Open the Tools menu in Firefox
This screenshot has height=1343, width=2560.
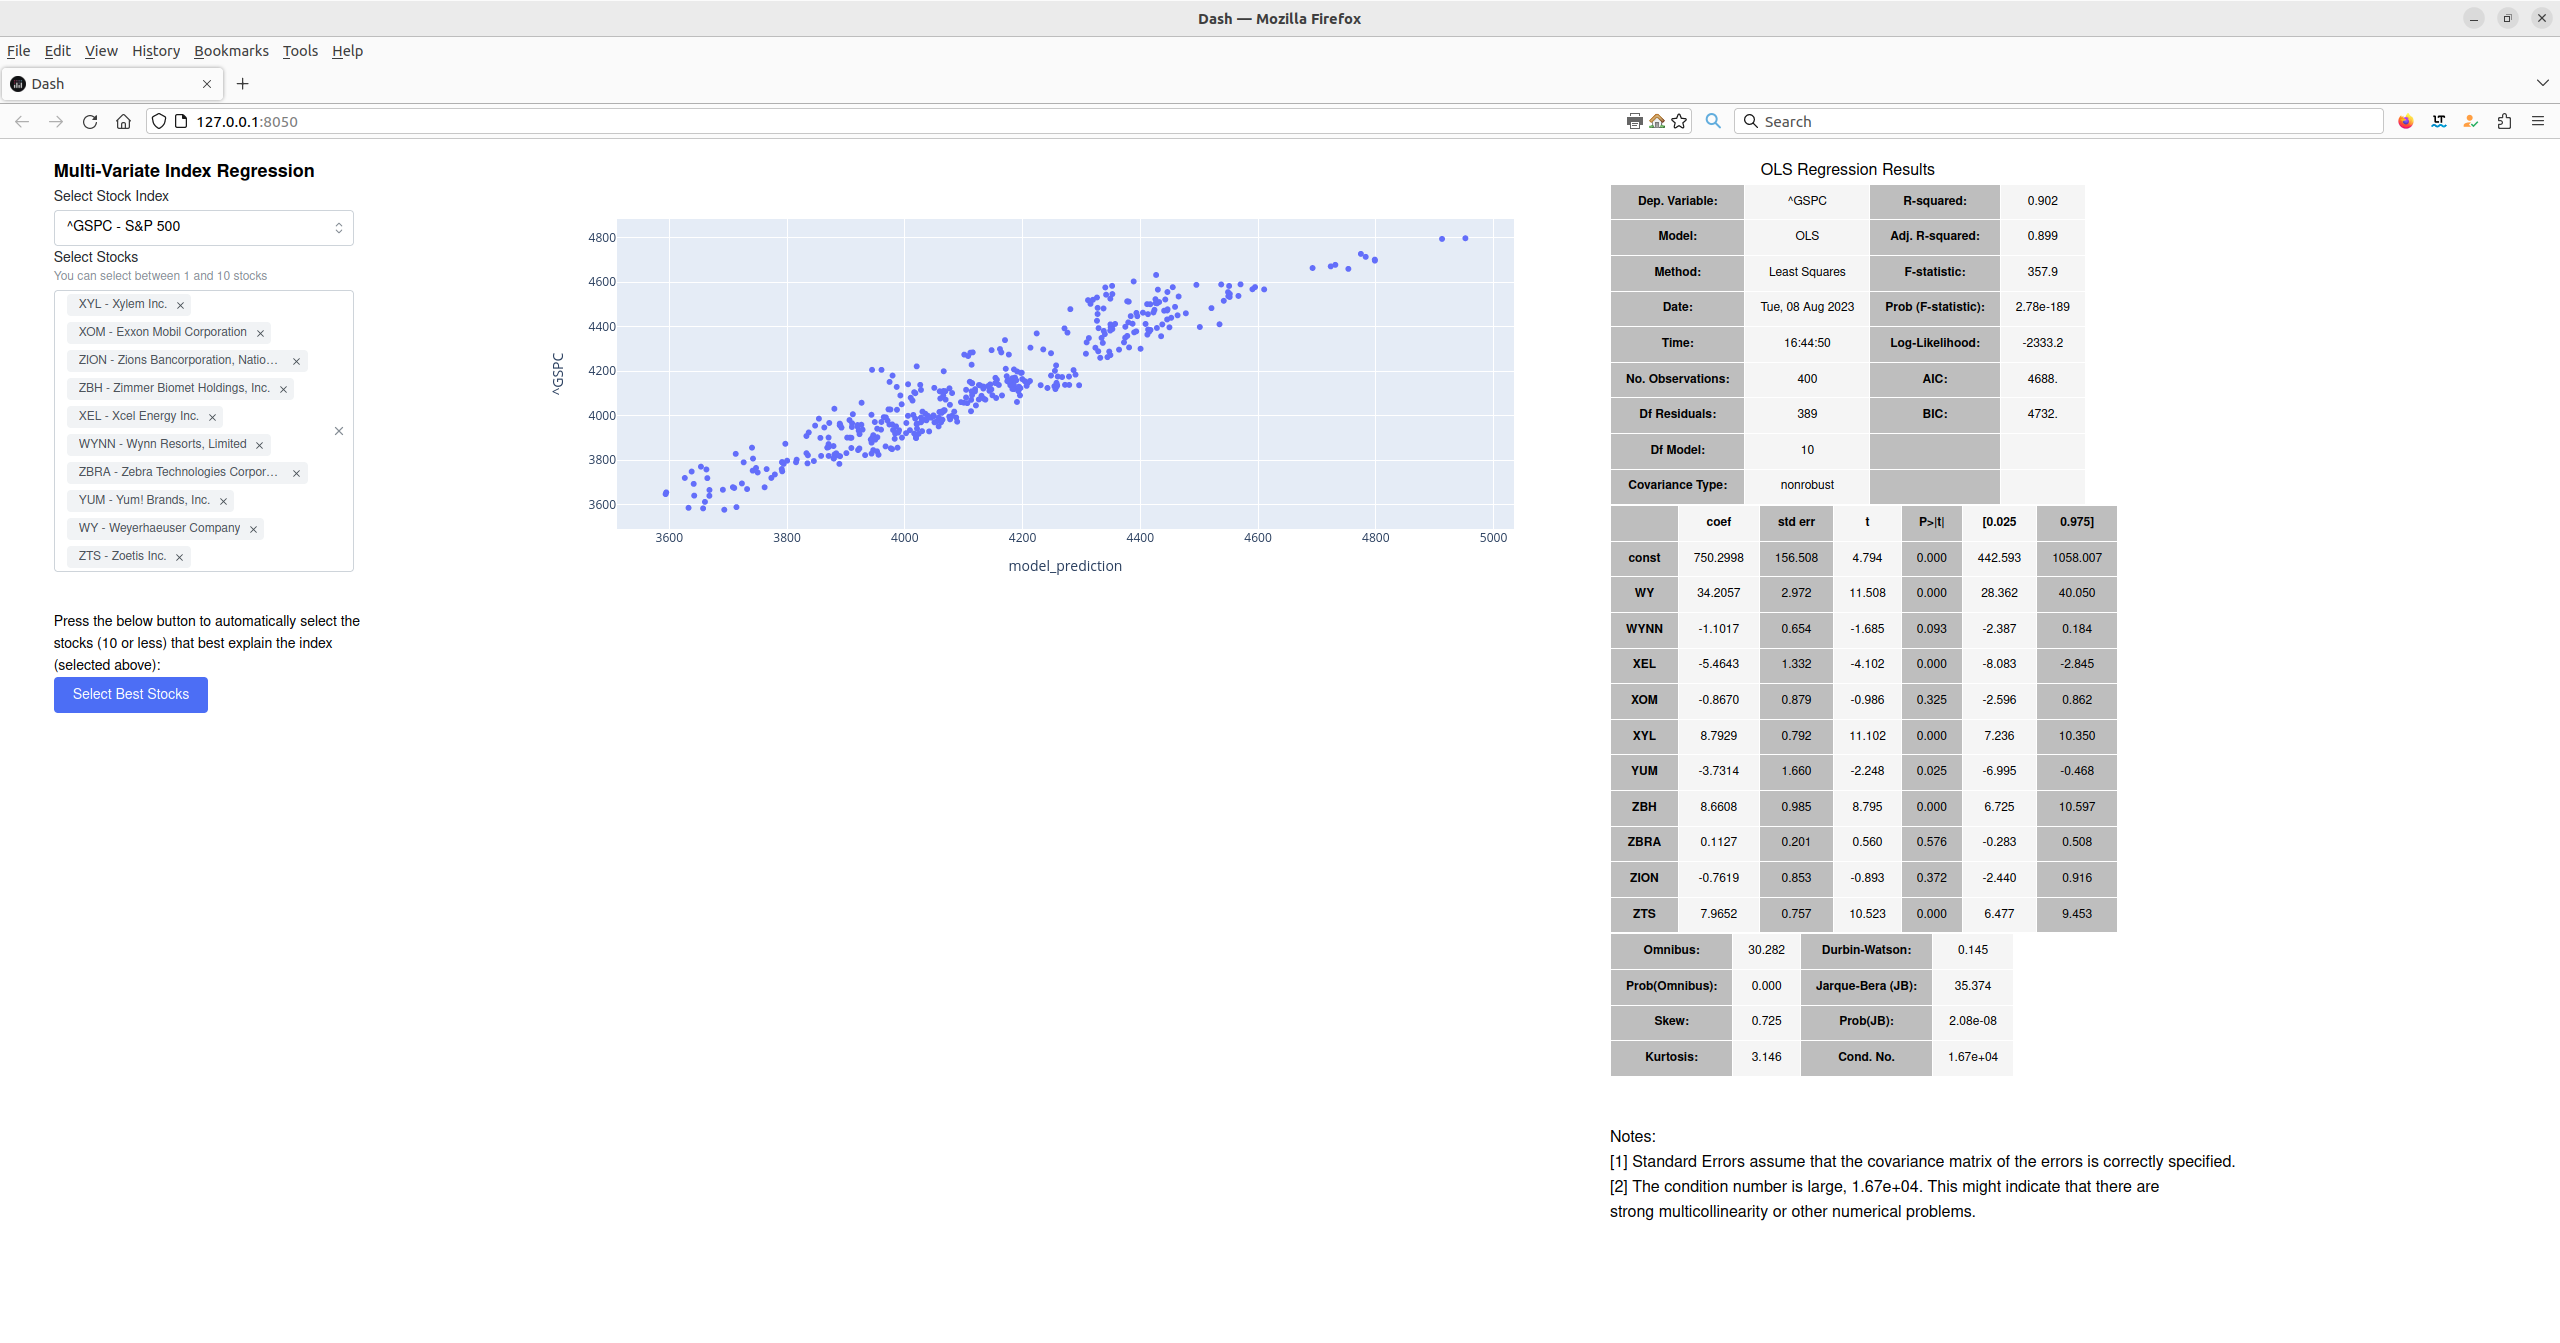click(300, 51)
